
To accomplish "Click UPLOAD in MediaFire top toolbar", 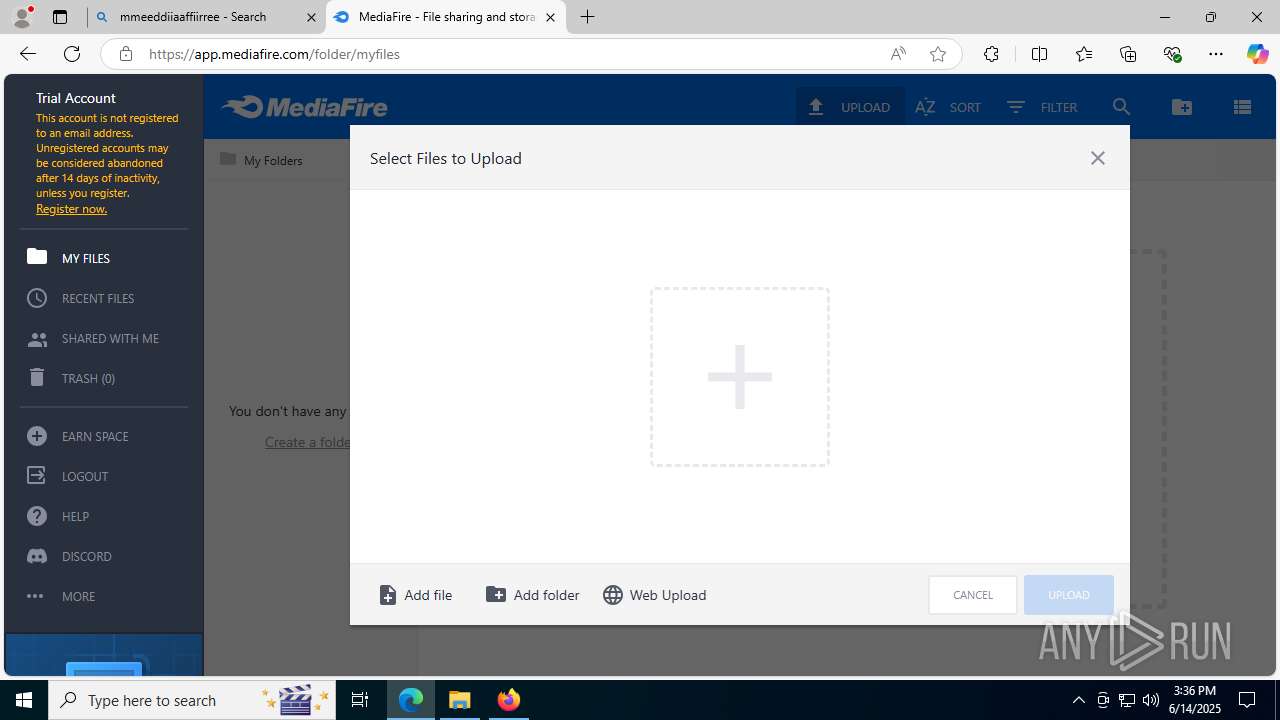I will coord(850,107).
